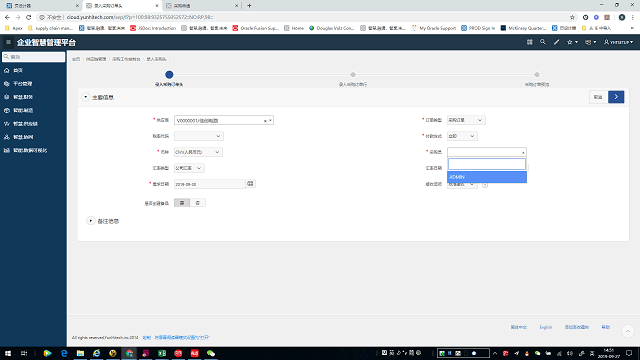
Task: Click the search box inside buyer dropdown
Action: click(487, 164)
